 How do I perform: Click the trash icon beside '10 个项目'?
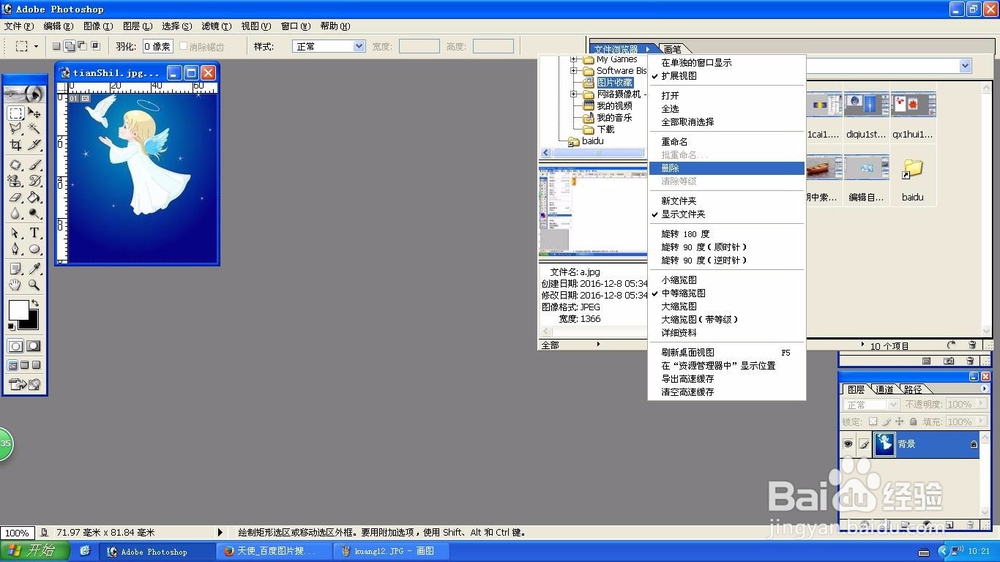coord(971,345)
